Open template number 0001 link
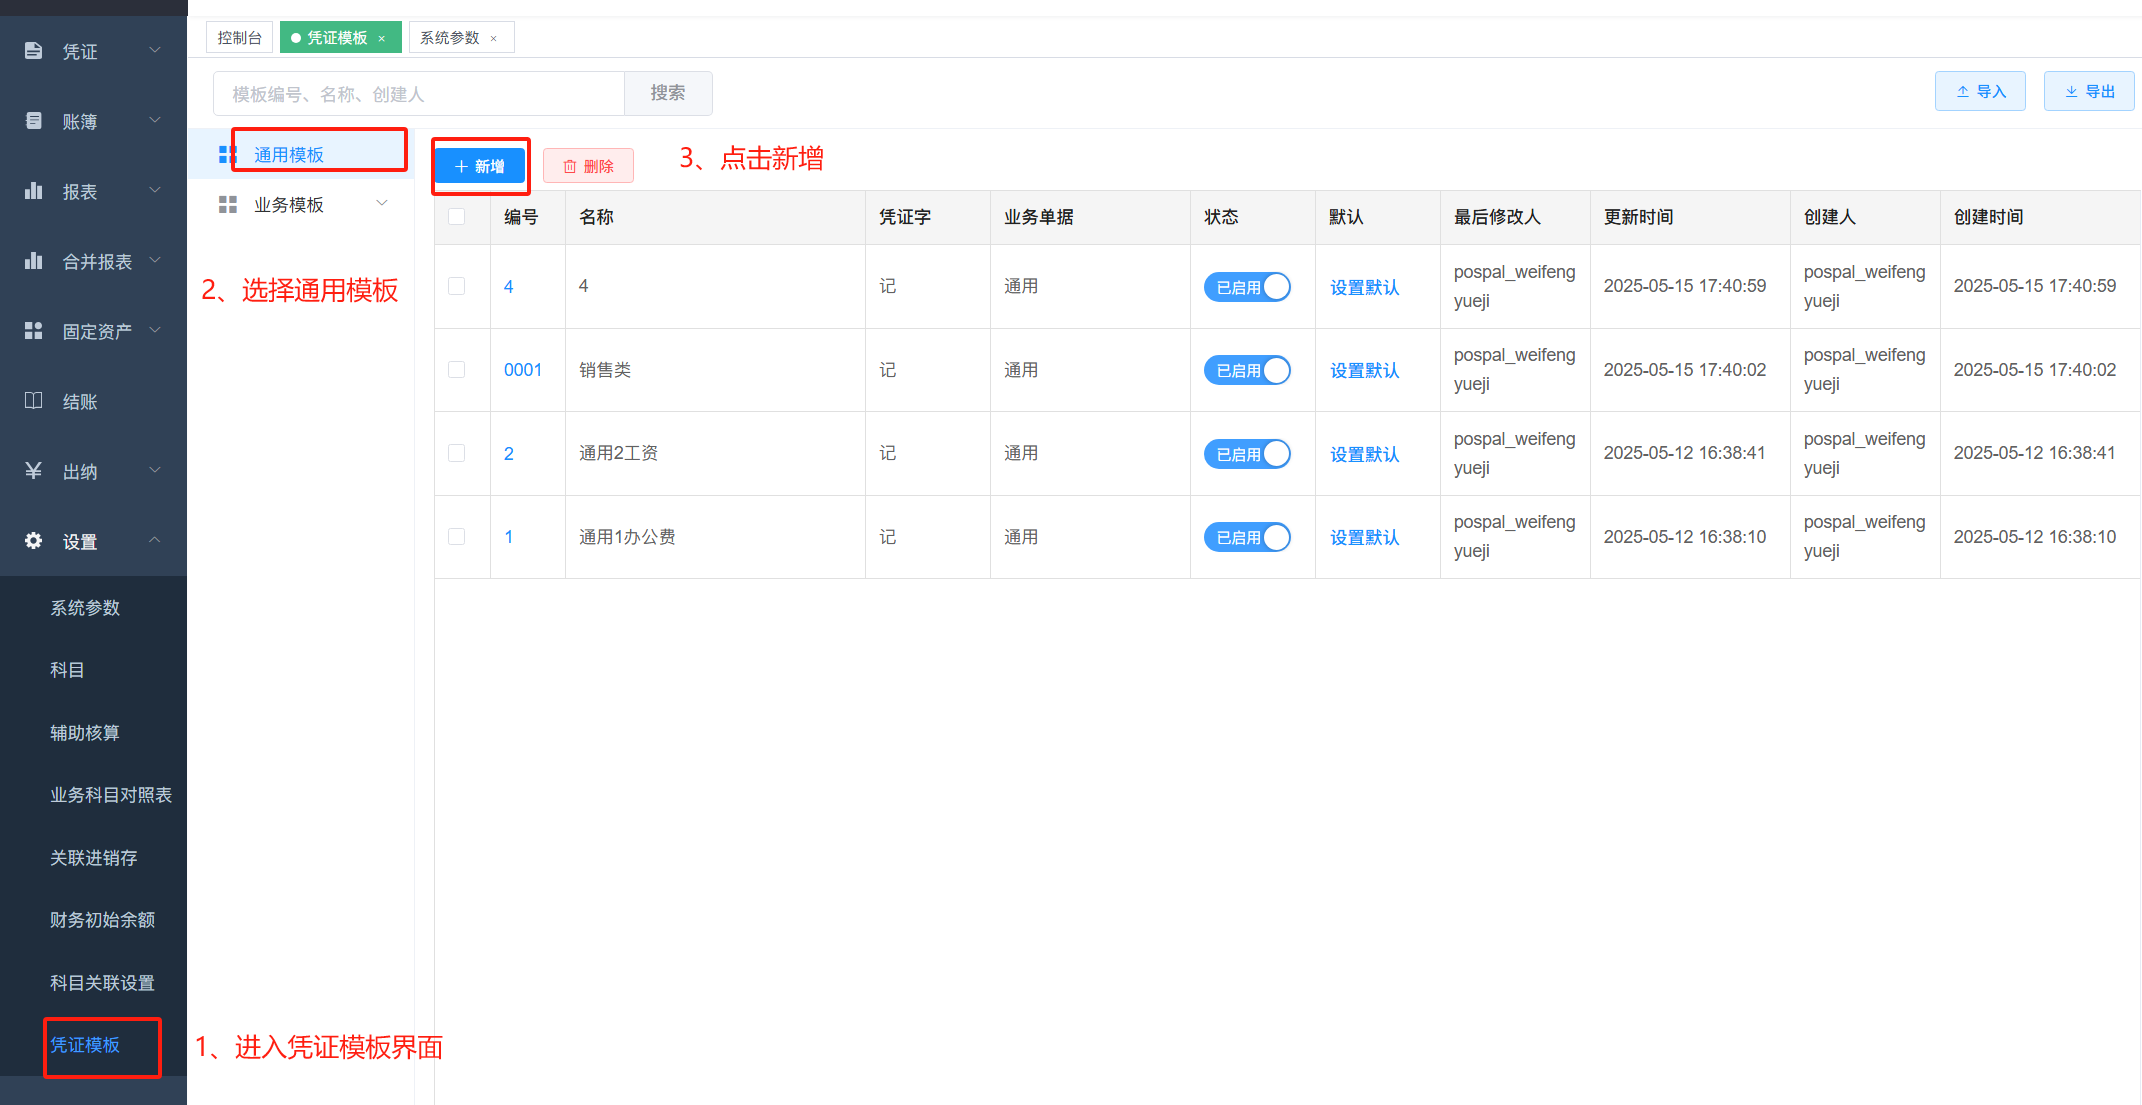2142x1105 pixels. (x=523, y=370)
